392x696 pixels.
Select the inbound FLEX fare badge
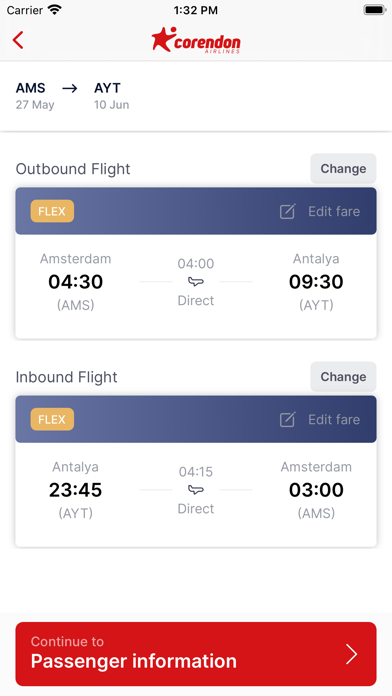click(x=52, y=419)
